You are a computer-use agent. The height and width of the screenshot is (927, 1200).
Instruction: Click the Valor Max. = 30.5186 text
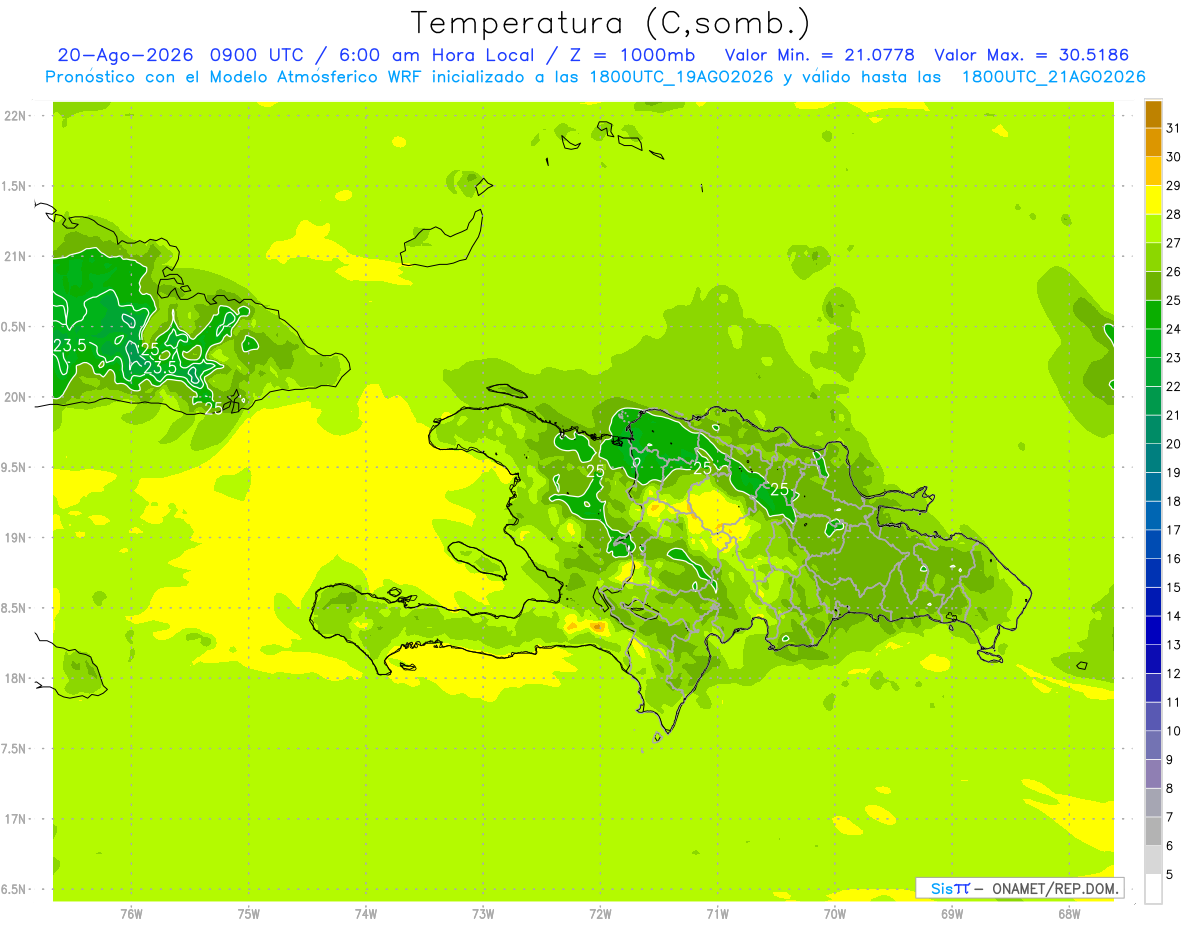click(1030, 55)
